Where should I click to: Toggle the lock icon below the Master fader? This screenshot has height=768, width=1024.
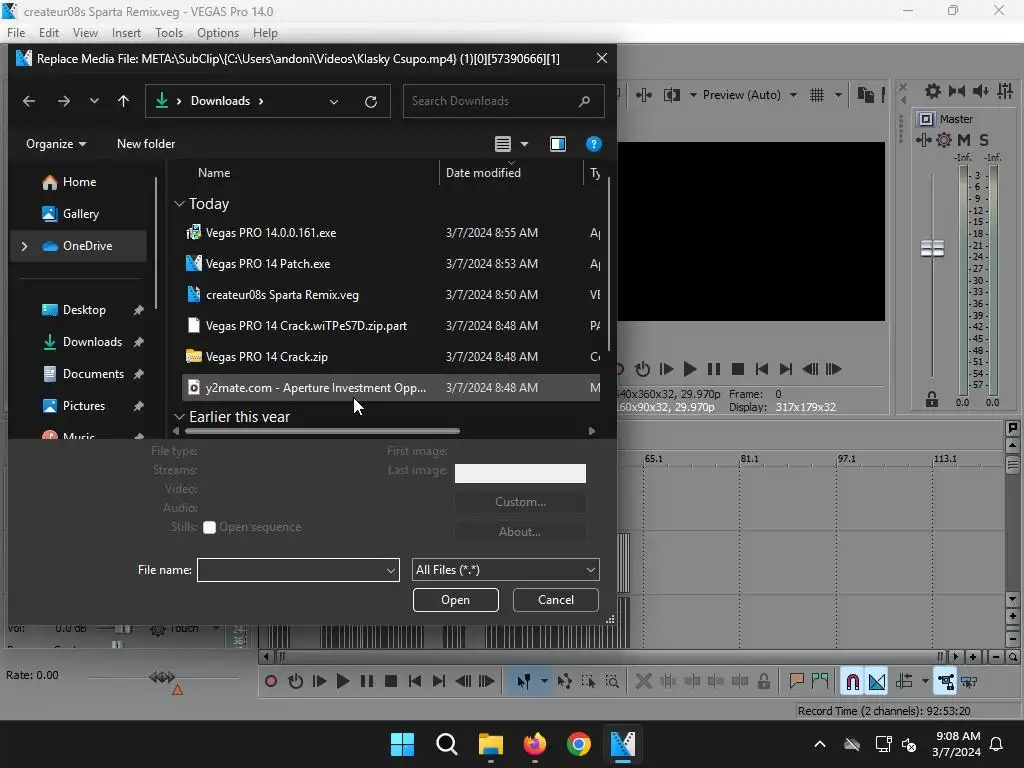[x=932, y=398]
